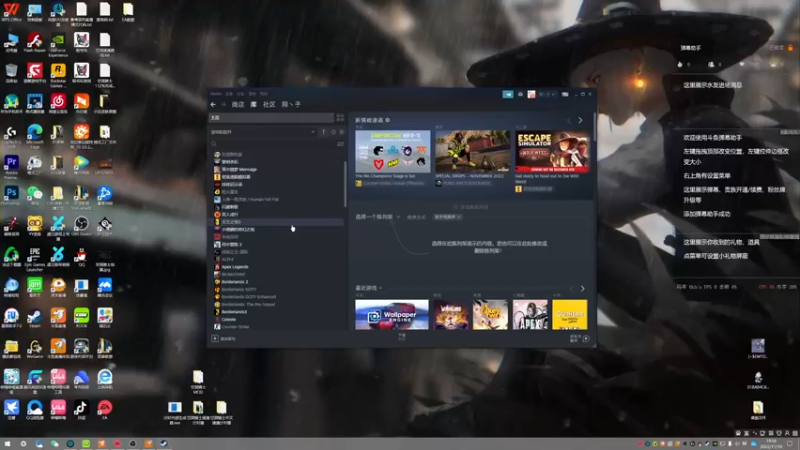Screen dimensions: 800x450
Task: Open the Special Drops November 2022 news thumbnail
Action: (472, 152)
